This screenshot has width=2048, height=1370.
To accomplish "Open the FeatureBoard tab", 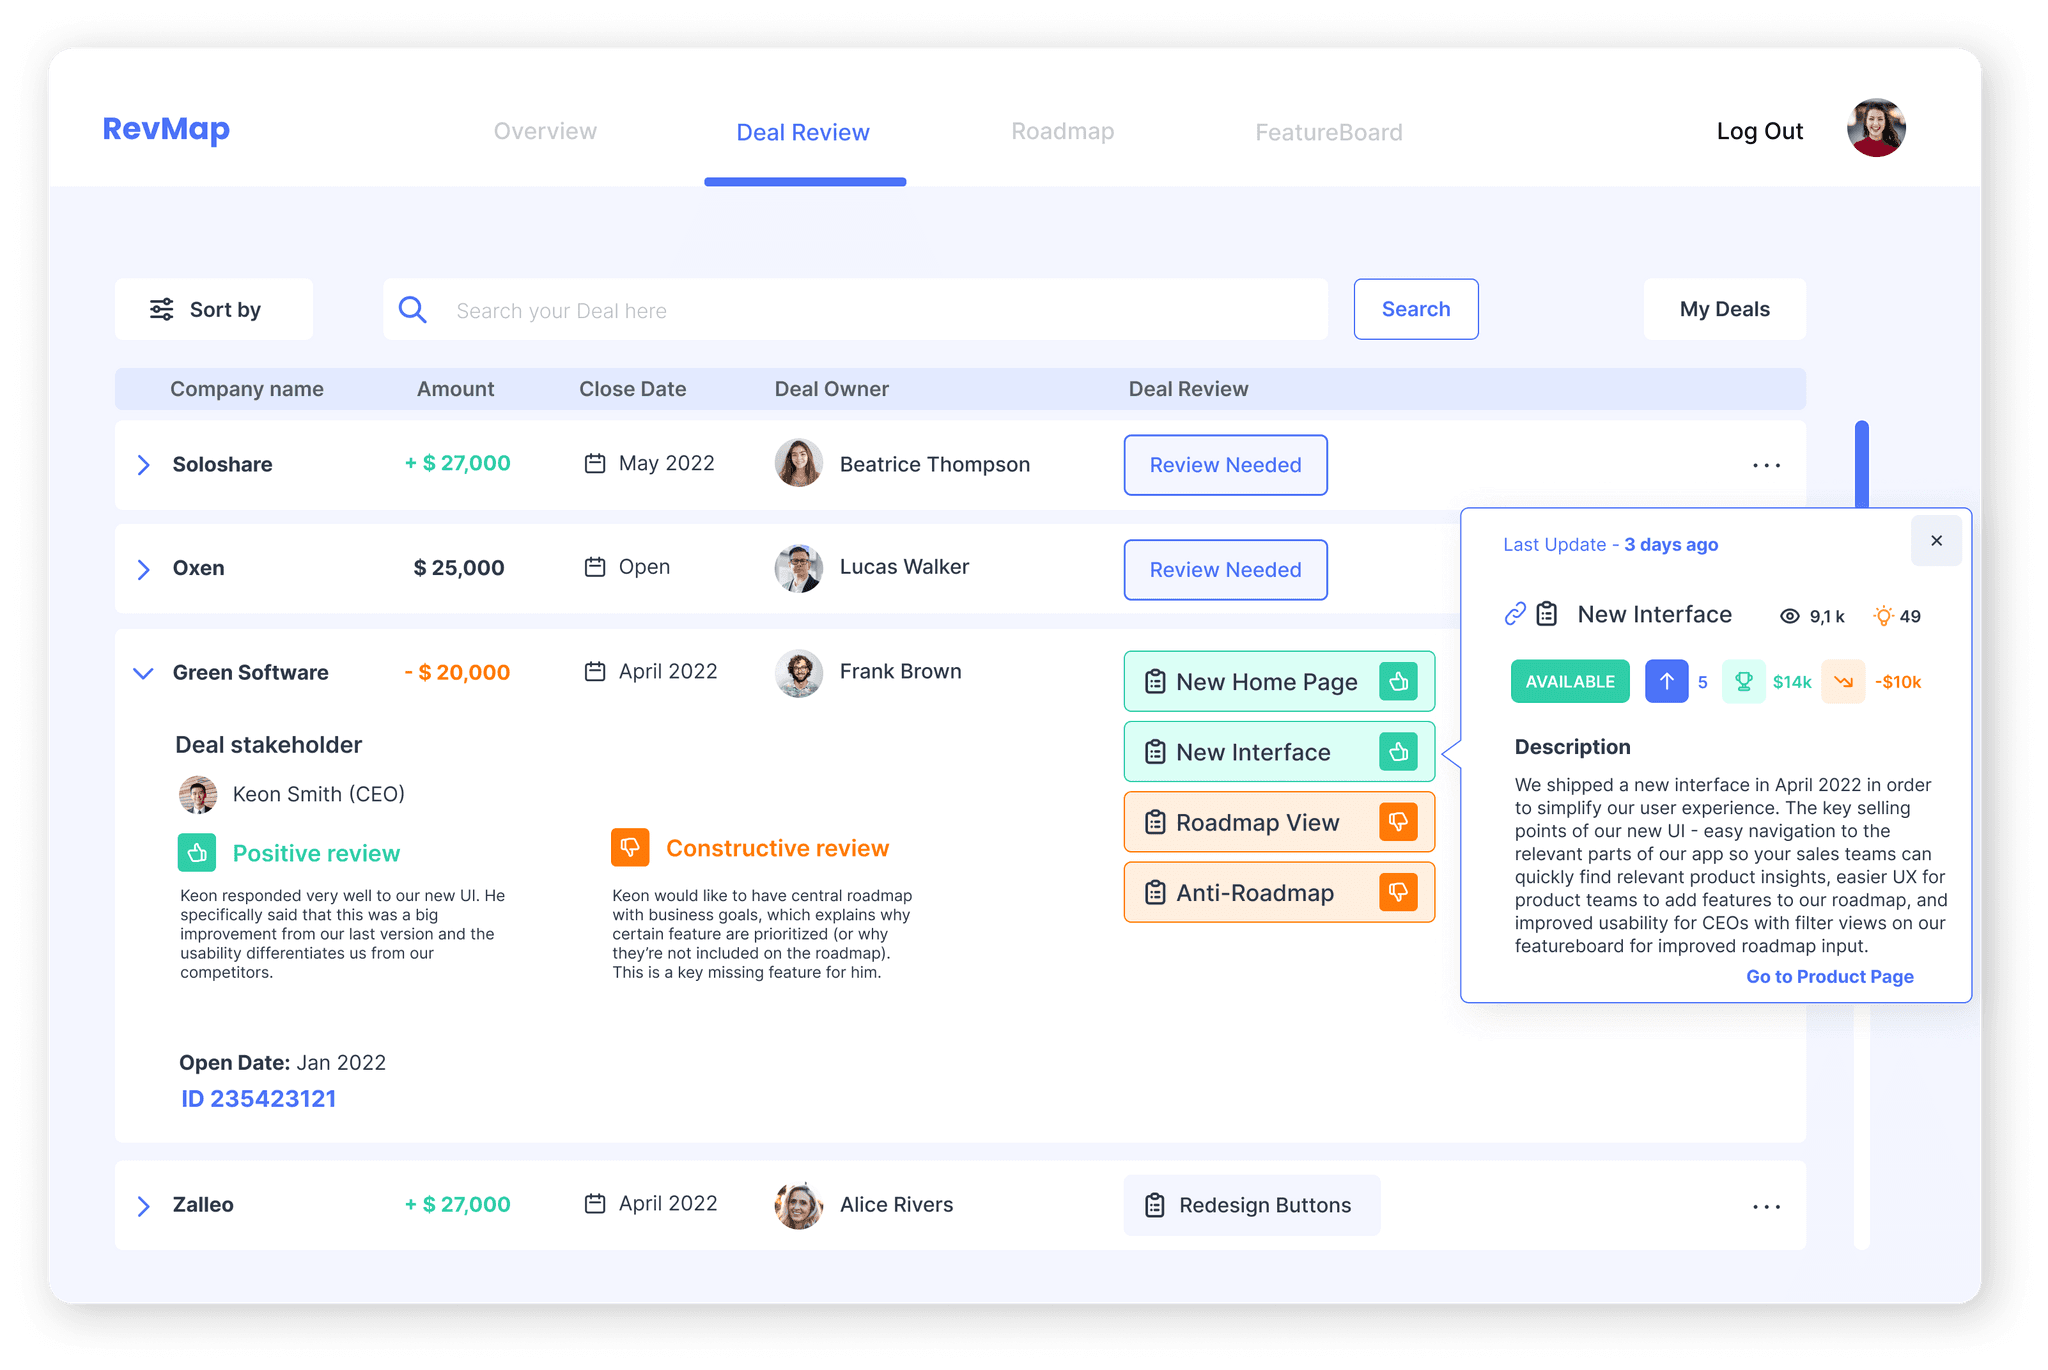I will tap(1328, 133).
